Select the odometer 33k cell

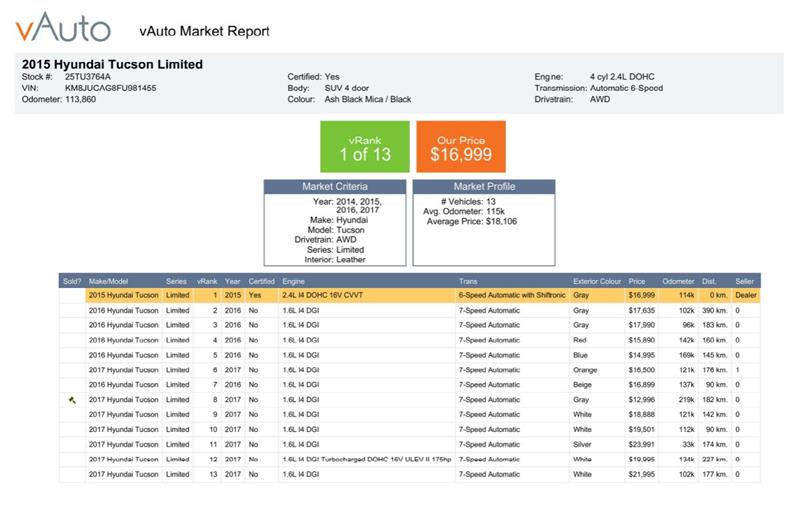[x=689, y=445]
